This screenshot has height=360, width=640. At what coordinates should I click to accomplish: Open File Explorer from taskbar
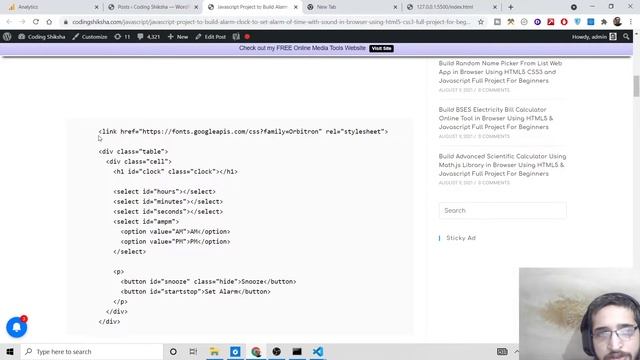click(x=214, y=351)
